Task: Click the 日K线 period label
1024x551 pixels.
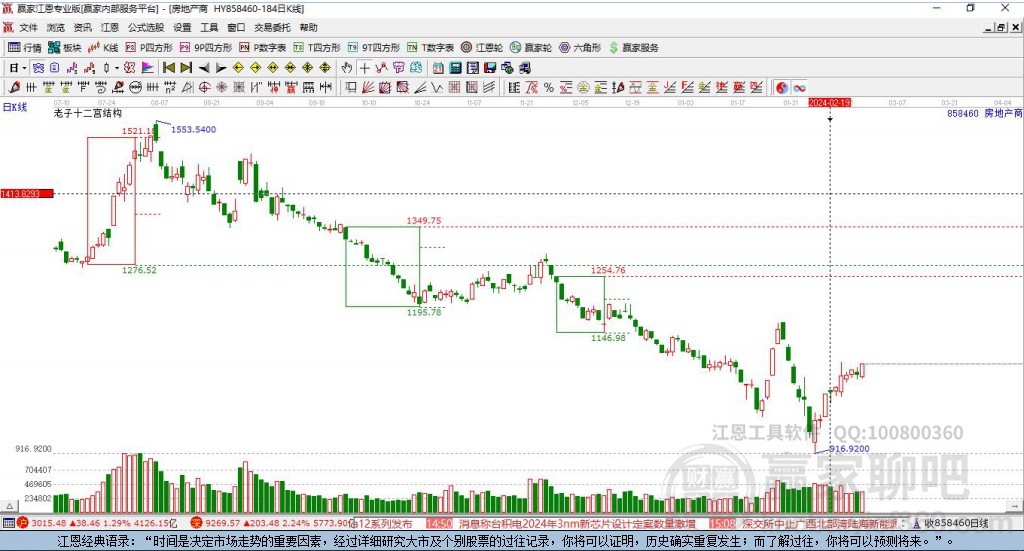Action: tap(15, 107)
